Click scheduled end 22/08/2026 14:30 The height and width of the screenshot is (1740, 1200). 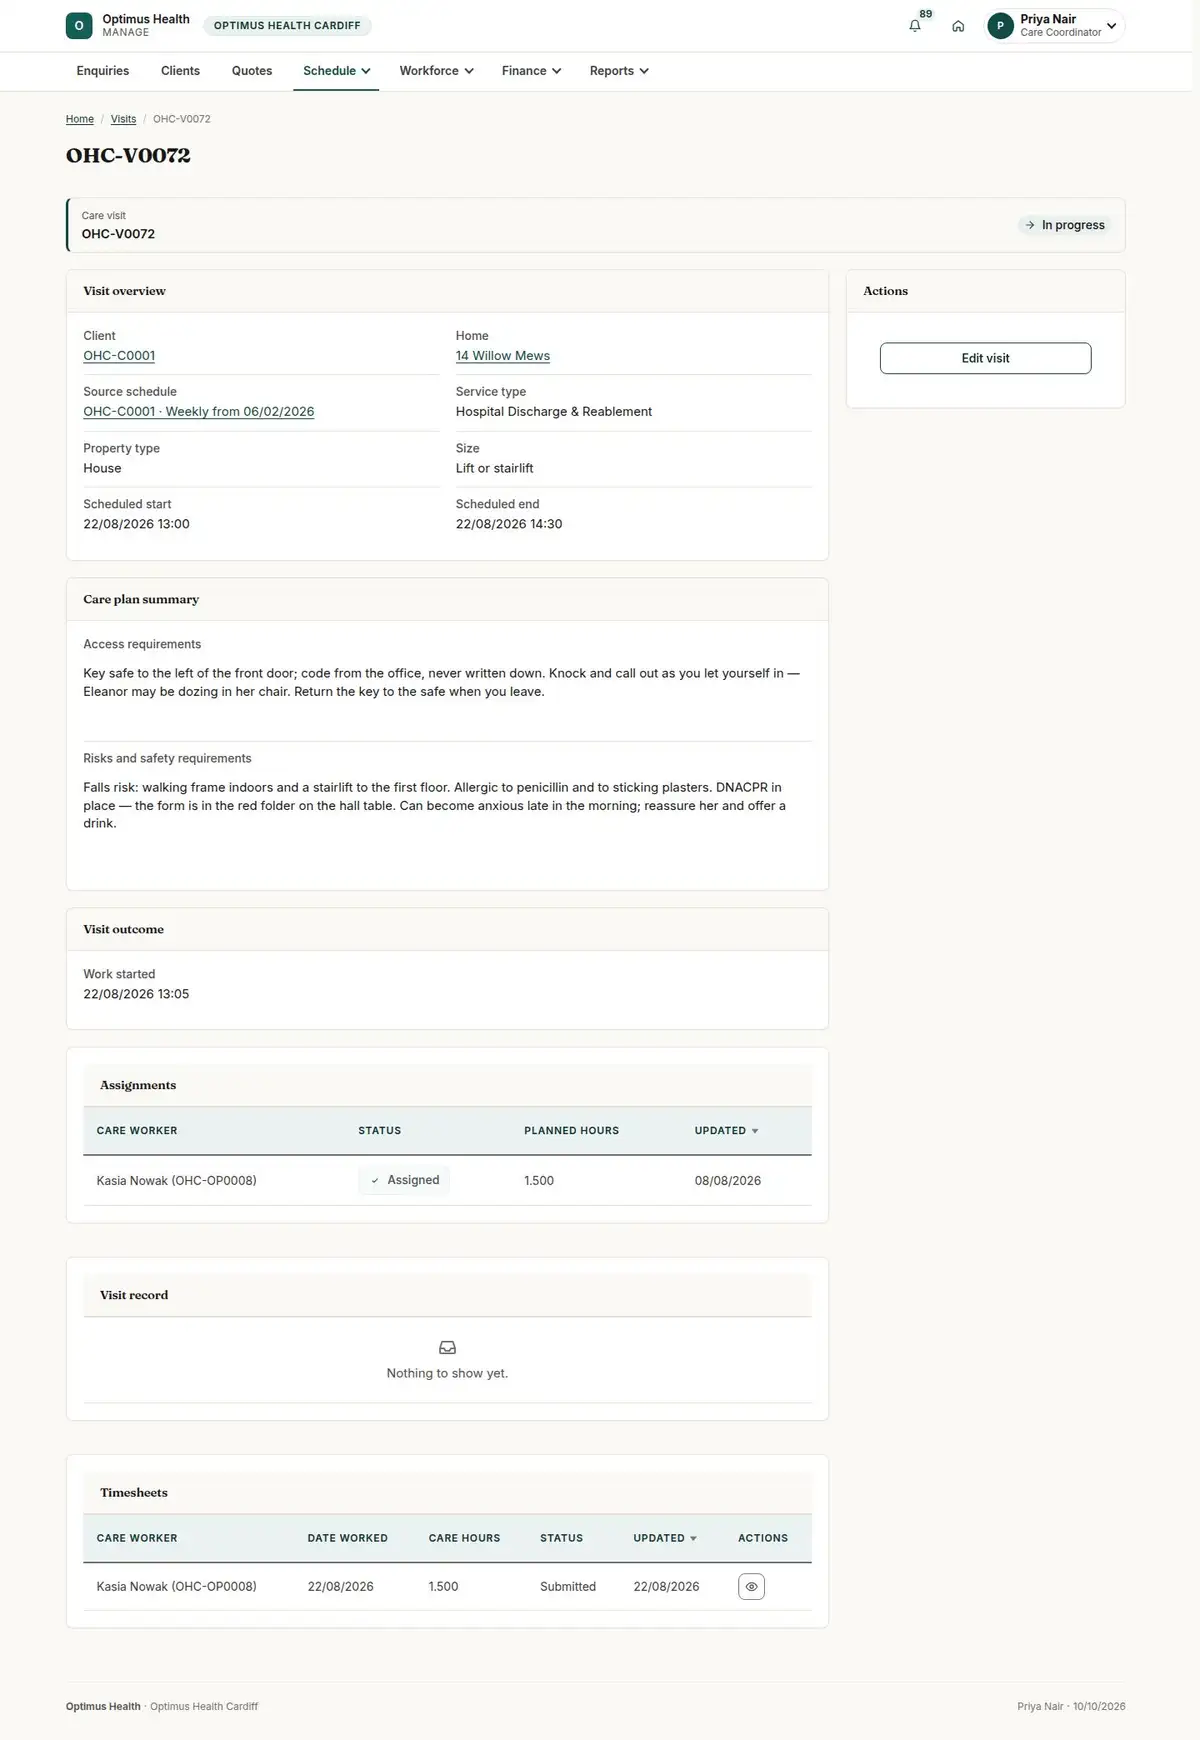coord(509,524)
